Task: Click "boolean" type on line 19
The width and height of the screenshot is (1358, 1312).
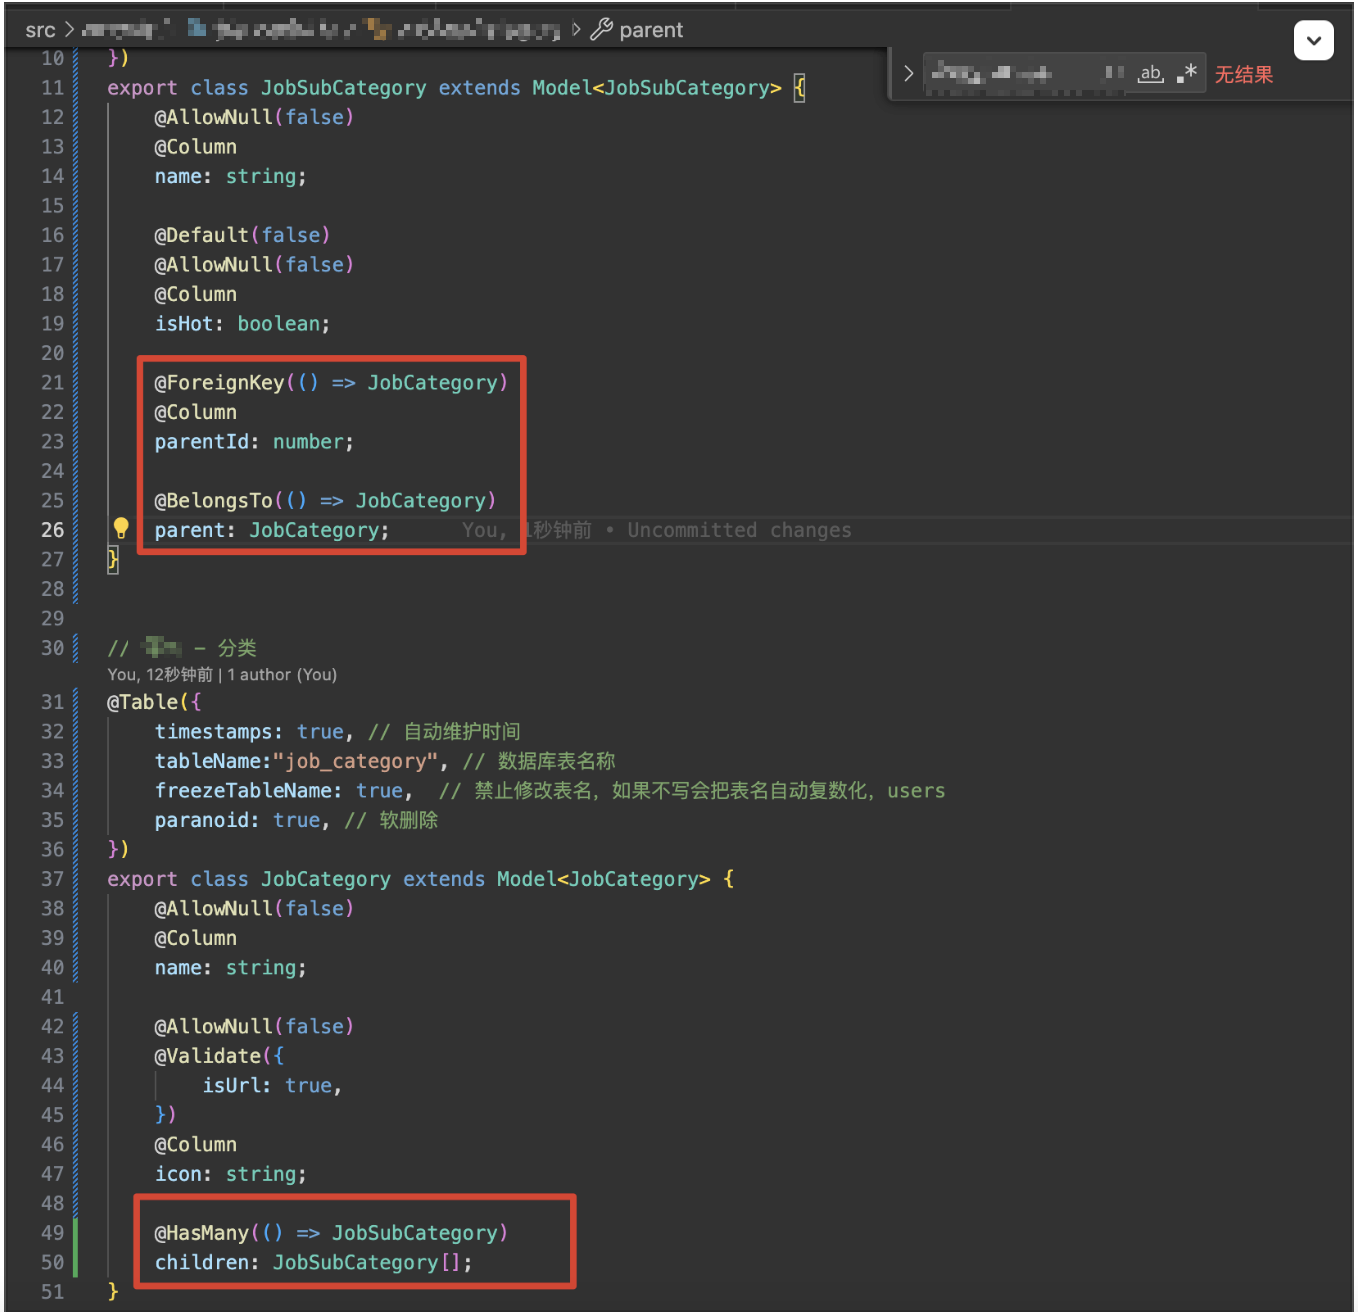Action: [x=278, y=324]
